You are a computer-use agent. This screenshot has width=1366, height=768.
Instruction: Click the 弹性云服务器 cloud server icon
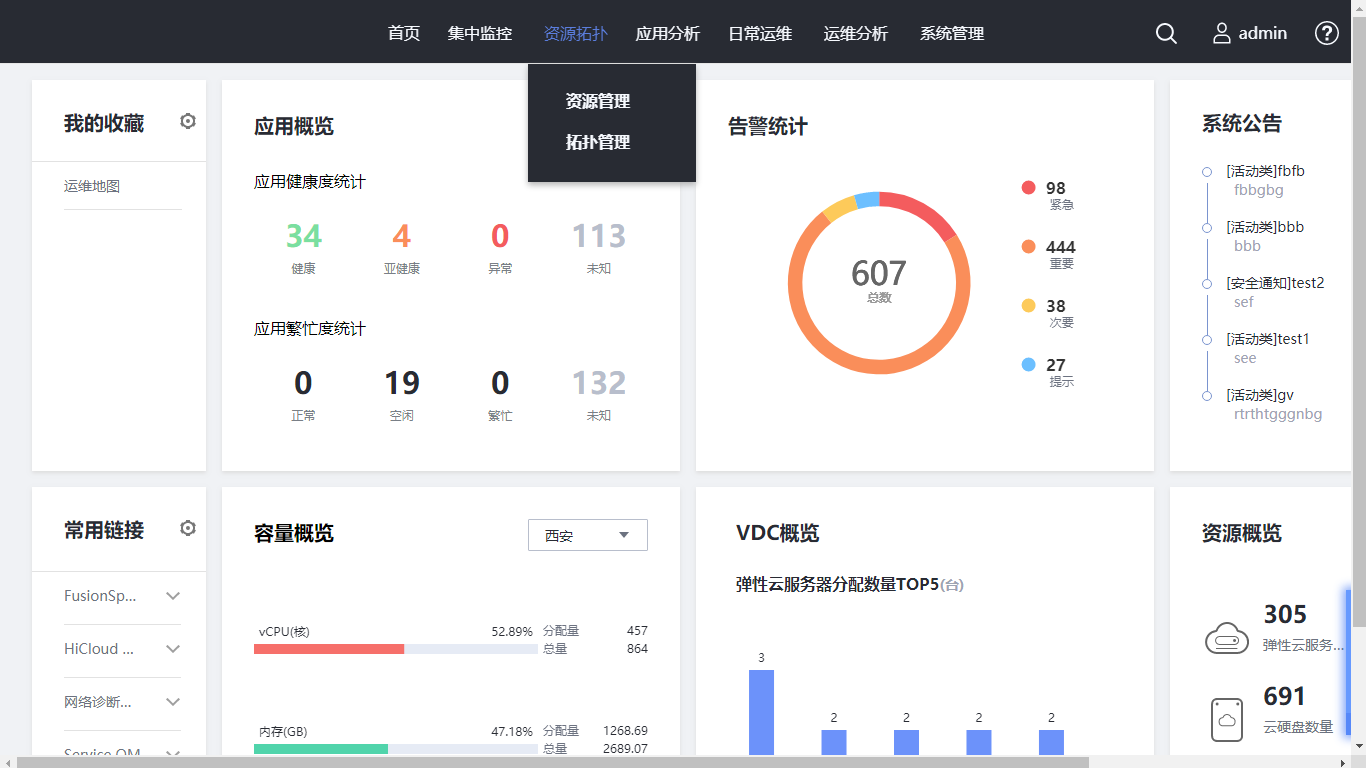(1227, 638)
